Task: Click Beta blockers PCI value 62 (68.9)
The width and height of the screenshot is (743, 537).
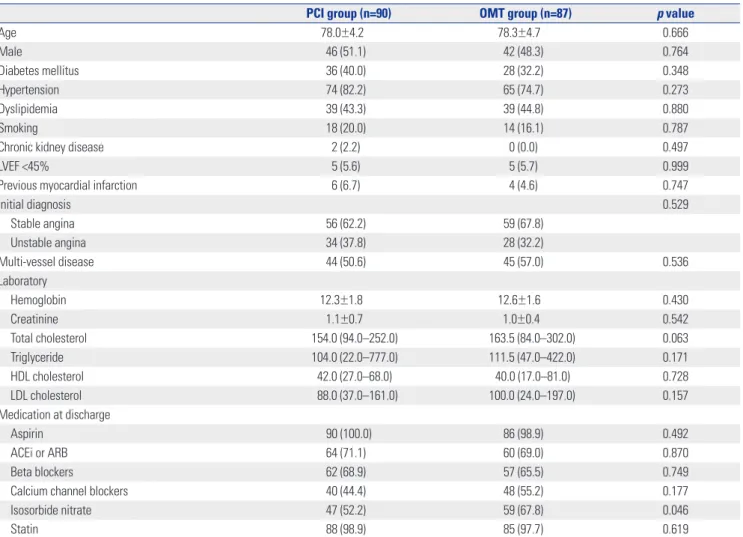Action: (345, 472)
